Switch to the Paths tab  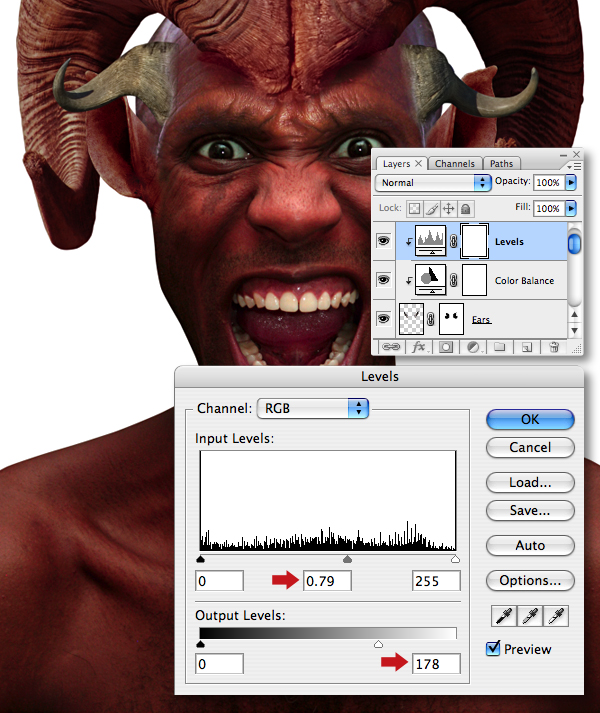pyautogui.click(x=501, y=164)
